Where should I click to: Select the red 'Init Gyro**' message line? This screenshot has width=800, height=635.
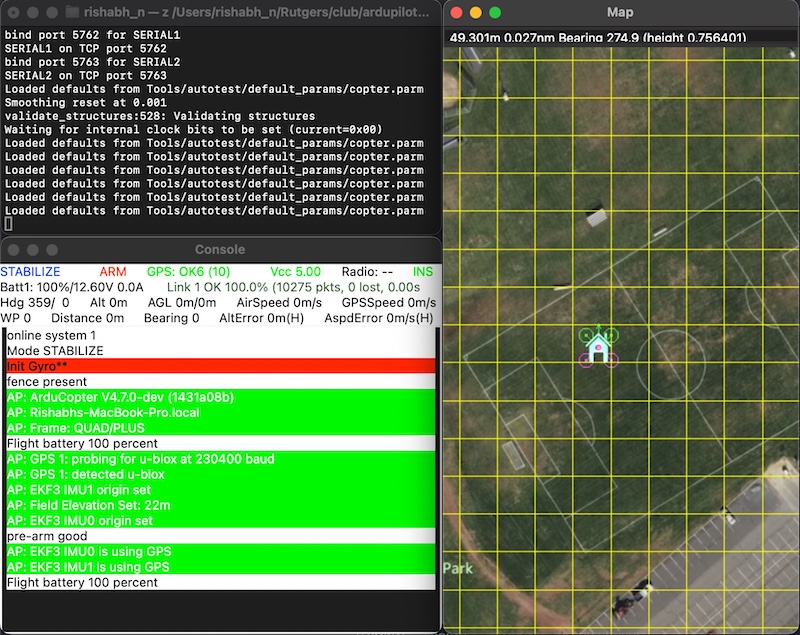(220, 366)
